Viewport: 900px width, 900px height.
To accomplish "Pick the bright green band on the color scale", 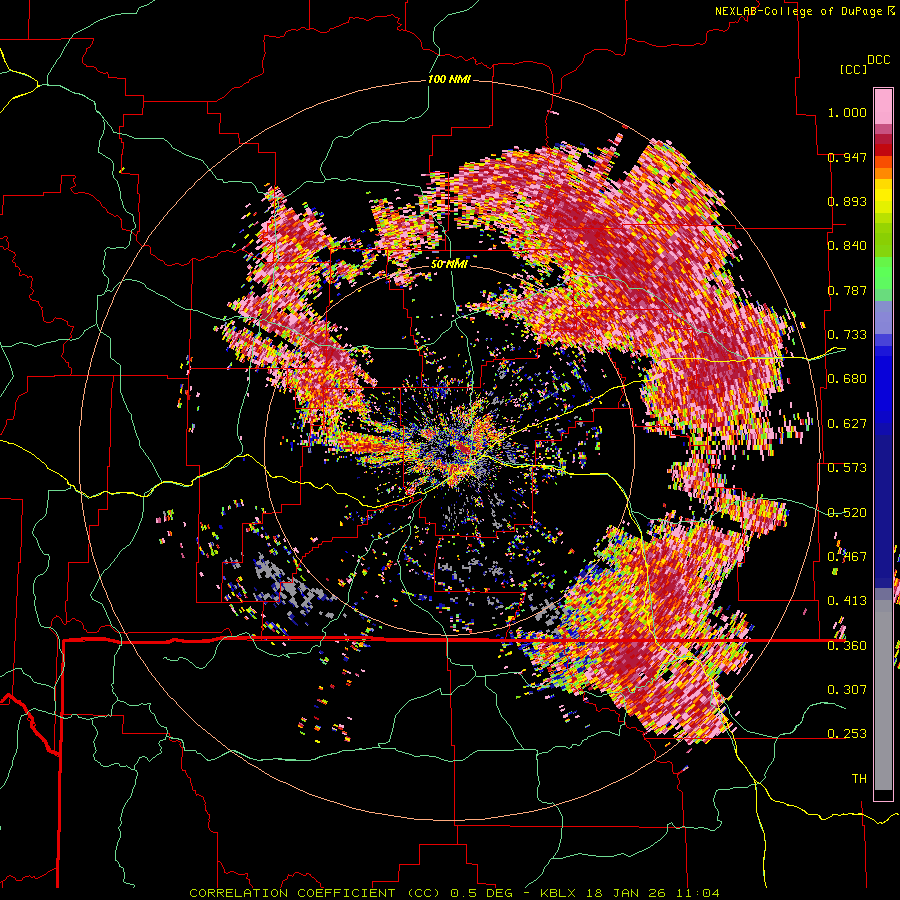I will [x=883, y=273].
